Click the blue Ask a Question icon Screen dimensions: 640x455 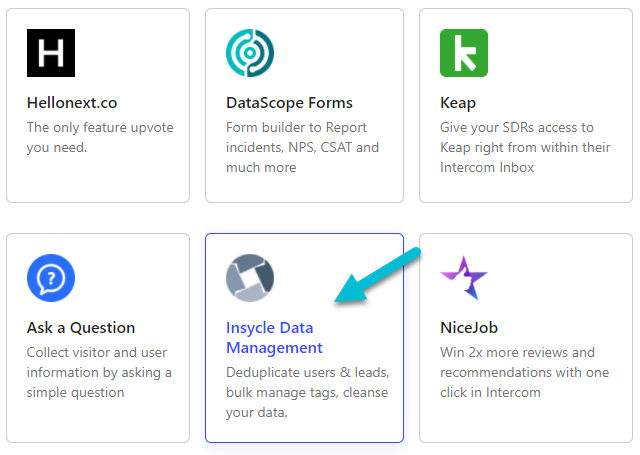tap(51, 277)
